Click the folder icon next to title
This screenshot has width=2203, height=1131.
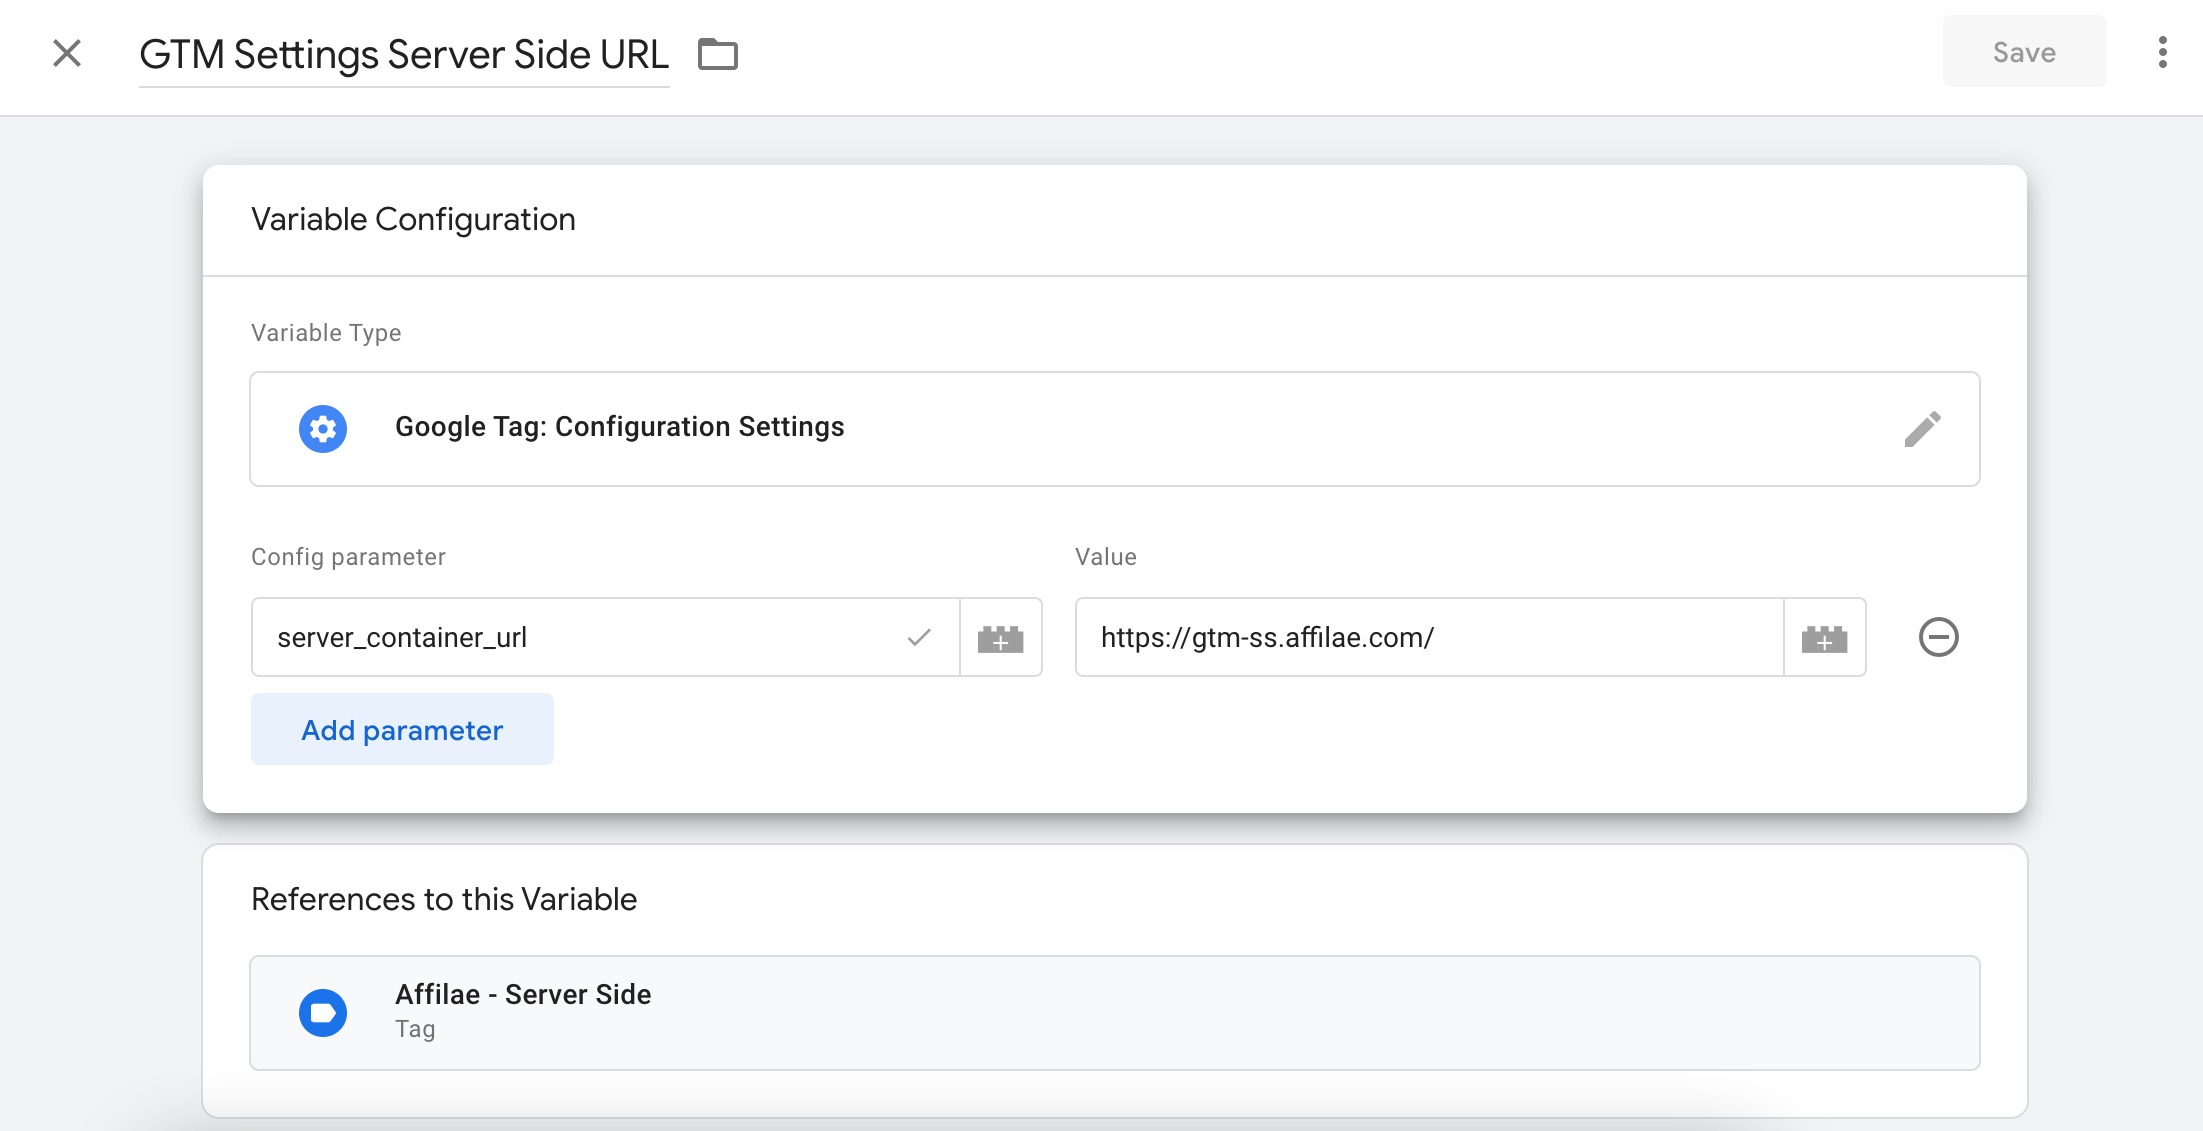(717, 54)
